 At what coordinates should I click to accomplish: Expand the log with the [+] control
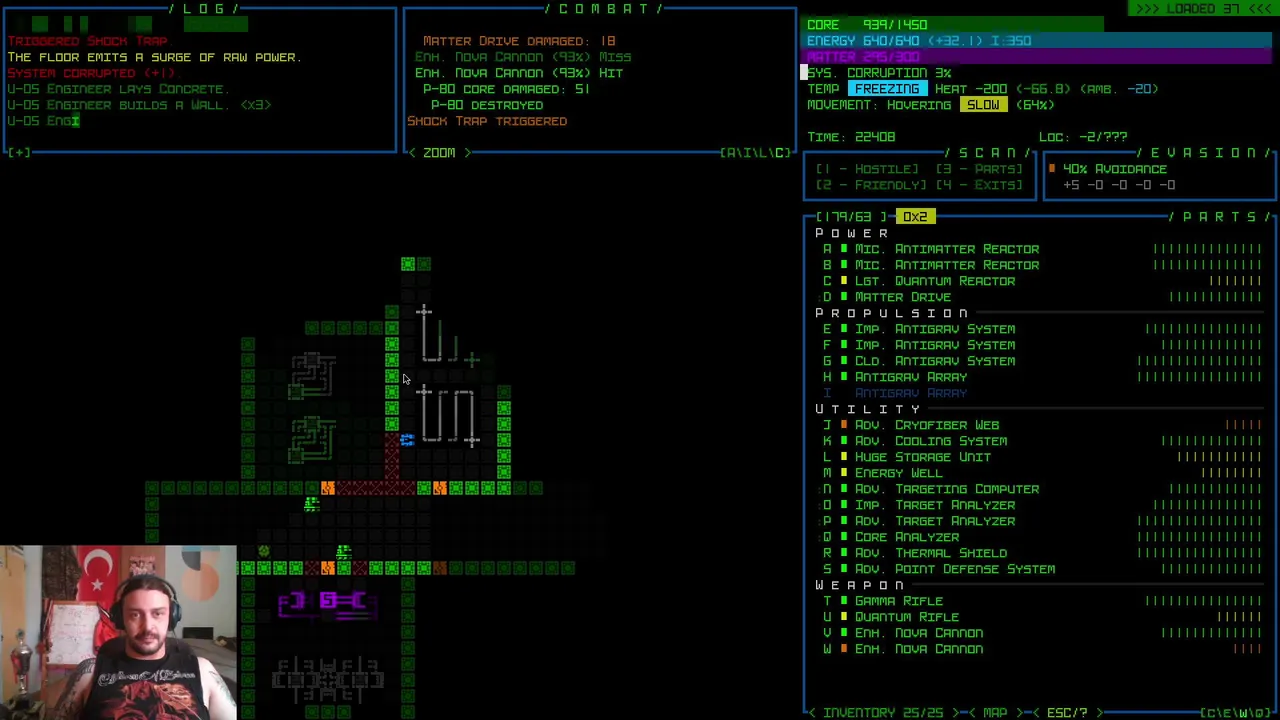coord(19,153)
